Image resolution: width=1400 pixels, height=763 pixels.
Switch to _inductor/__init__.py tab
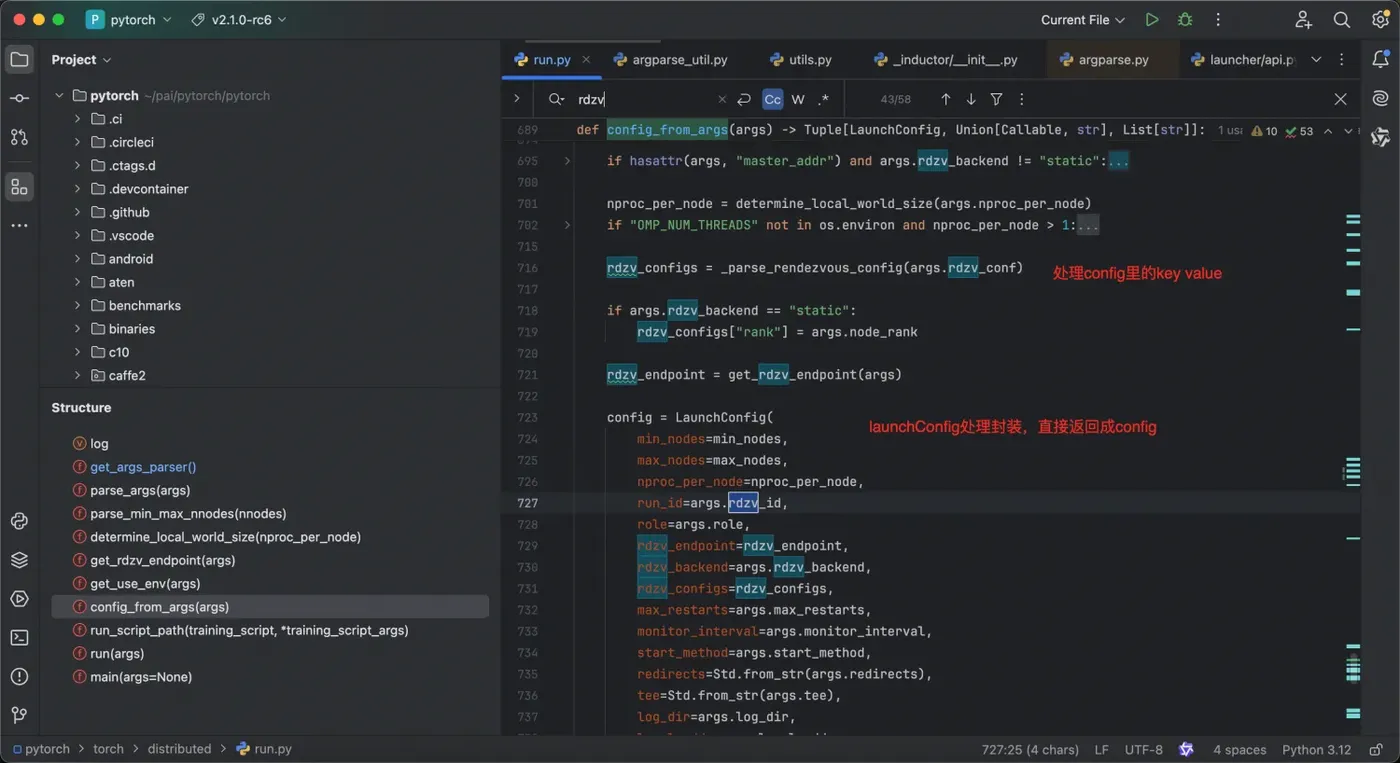945,60
